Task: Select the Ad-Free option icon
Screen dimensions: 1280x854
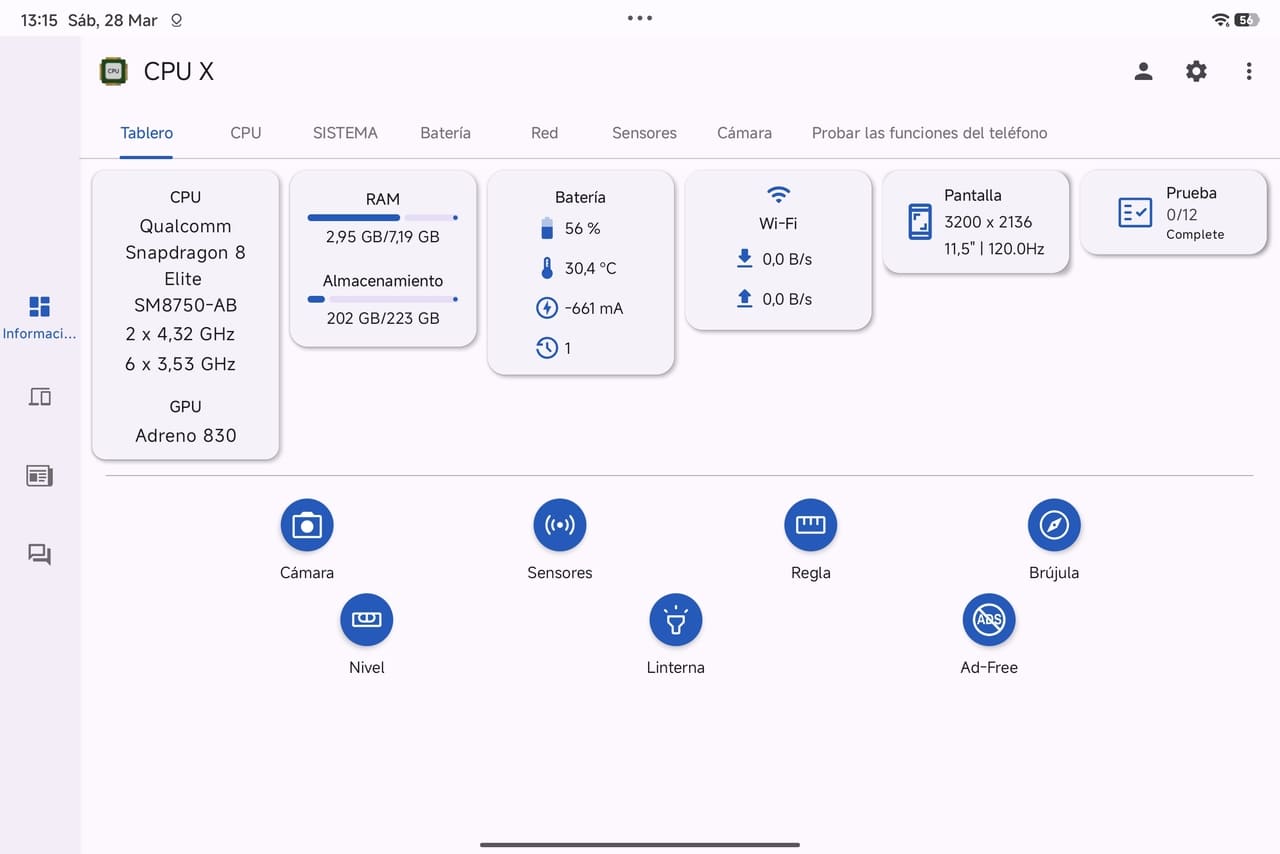Action: pos(988,620)
